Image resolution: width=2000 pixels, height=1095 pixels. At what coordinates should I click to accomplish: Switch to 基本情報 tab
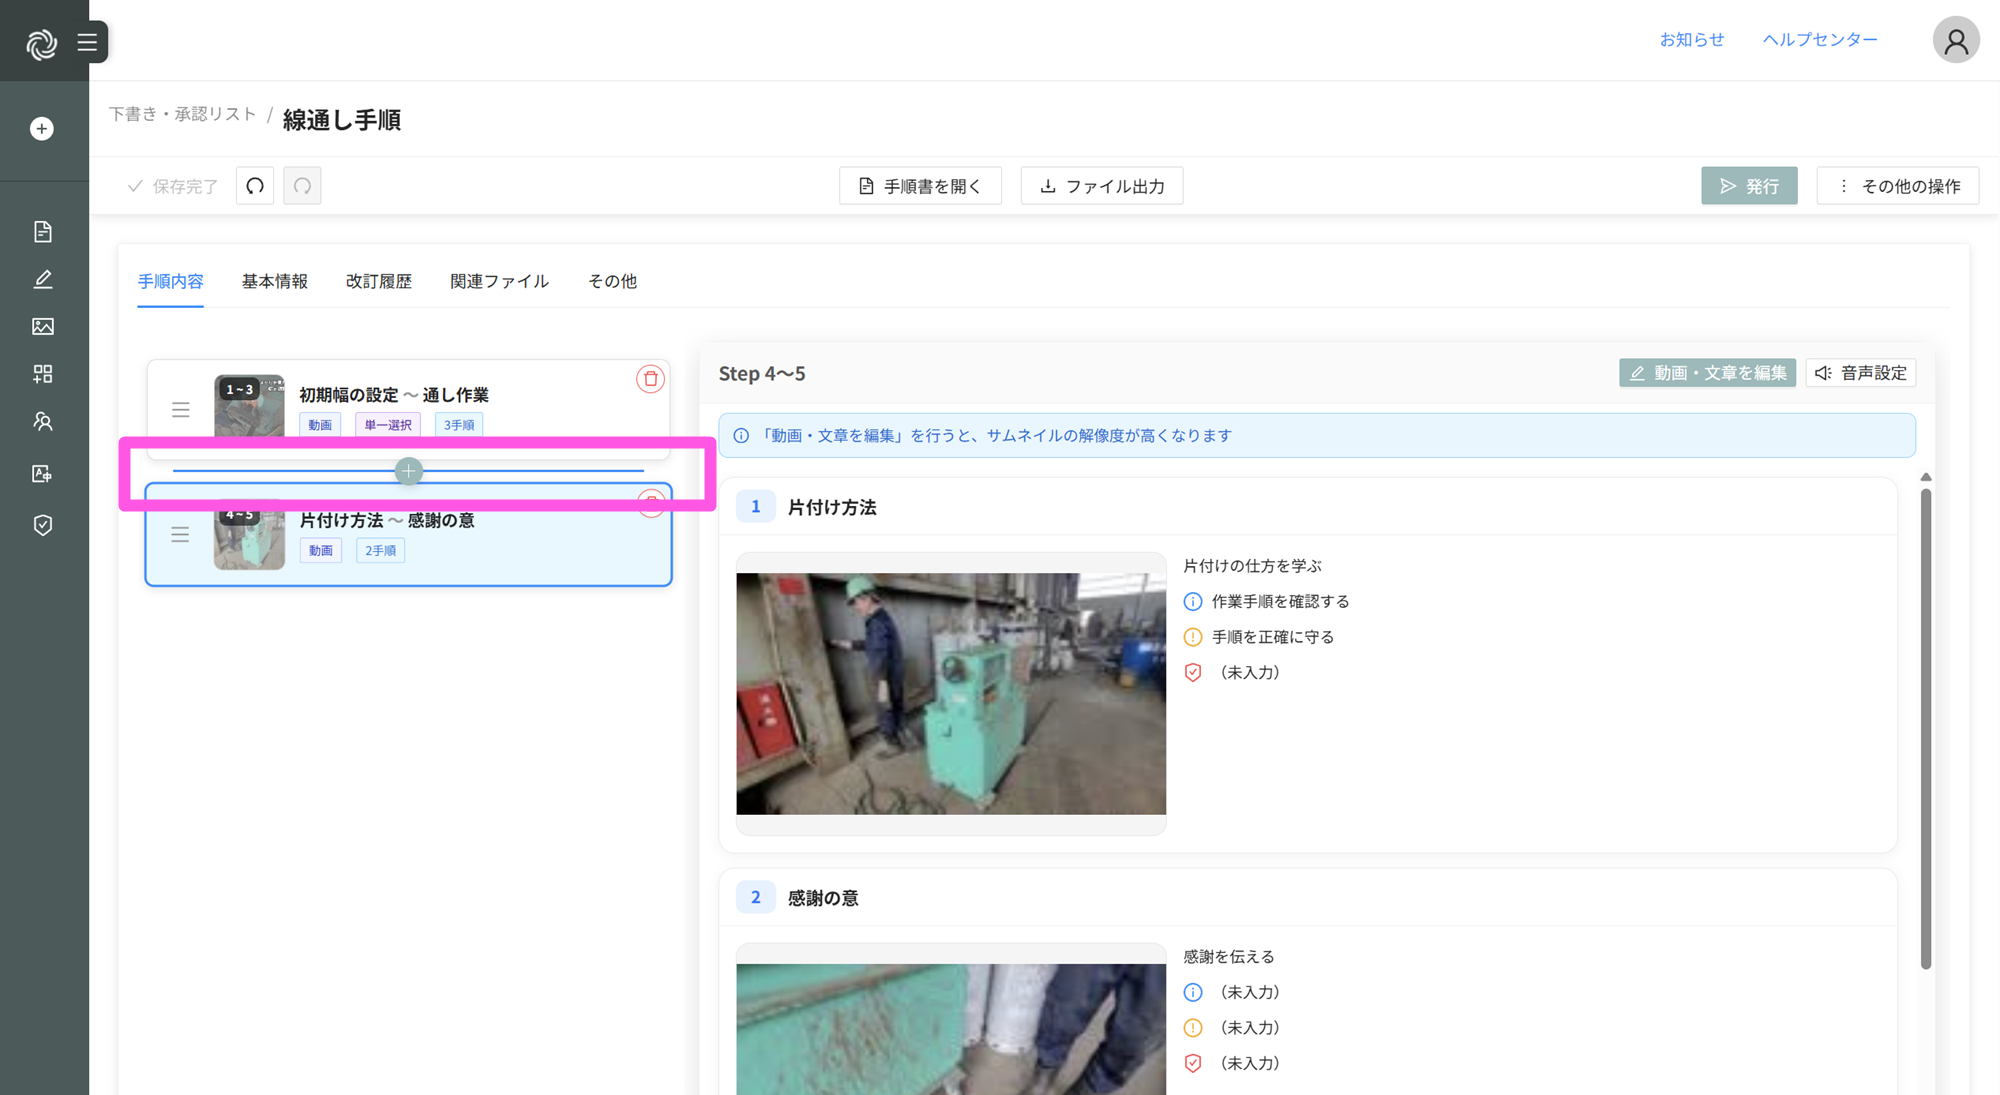pos(274,281)
